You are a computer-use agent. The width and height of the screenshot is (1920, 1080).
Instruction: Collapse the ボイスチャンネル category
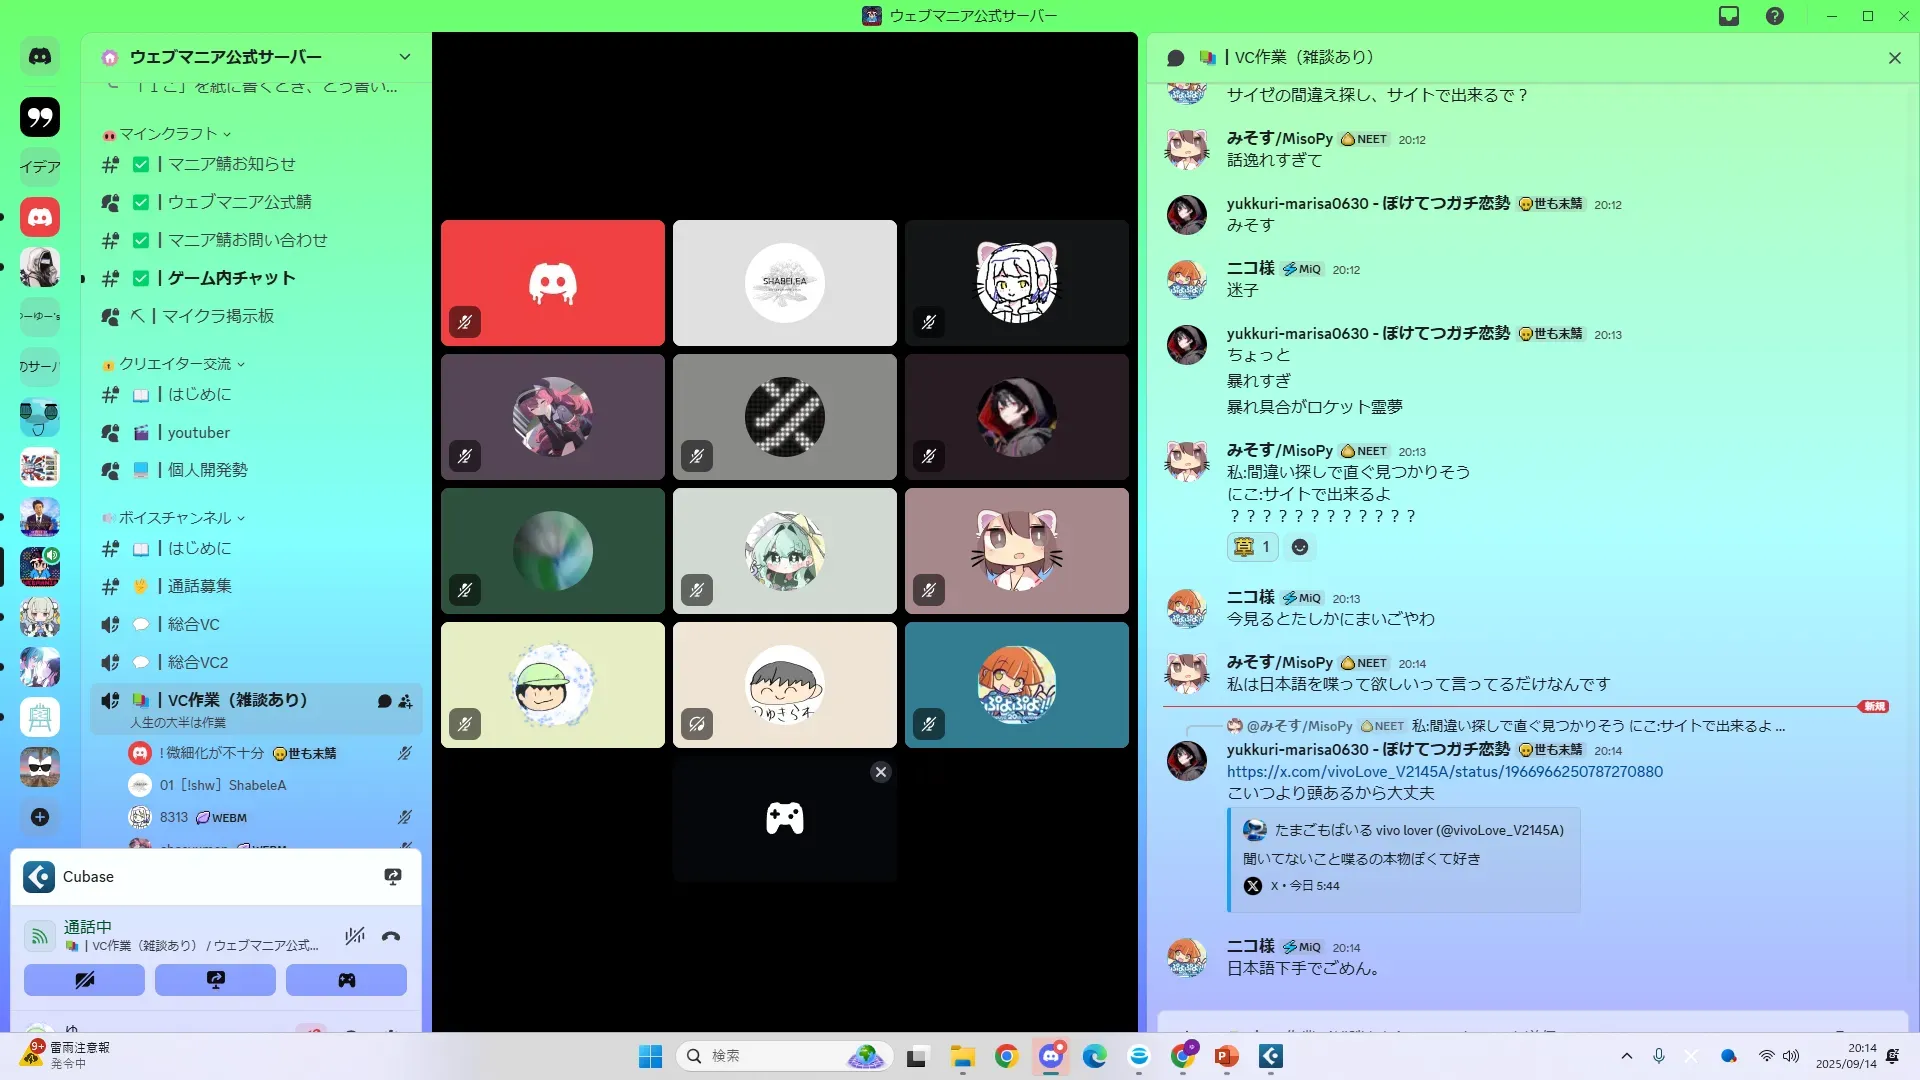pos(175,518)
